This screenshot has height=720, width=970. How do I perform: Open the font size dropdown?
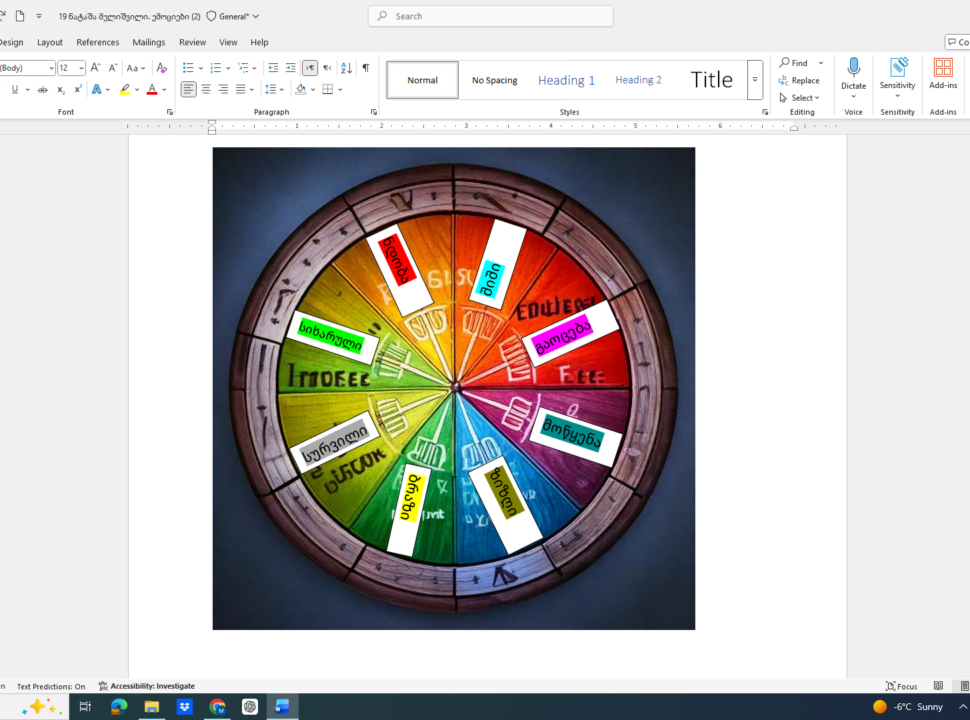pyautogui.click(x=80, y=68)
